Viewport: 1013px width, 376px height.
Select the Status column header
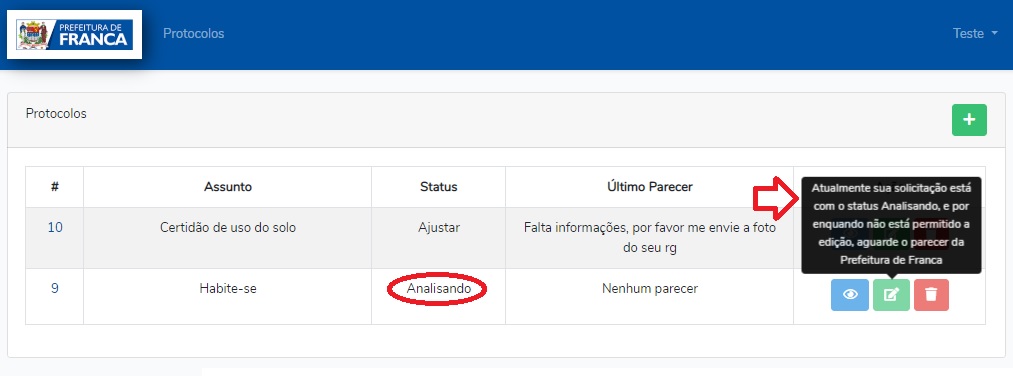click(x=439, y=187)
